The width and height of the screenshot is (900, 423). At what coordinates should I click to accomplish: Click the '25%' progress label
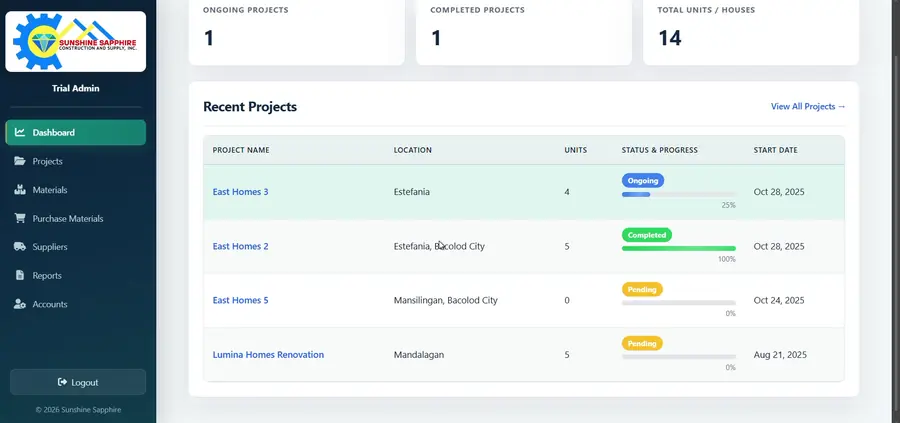(728, 205)
